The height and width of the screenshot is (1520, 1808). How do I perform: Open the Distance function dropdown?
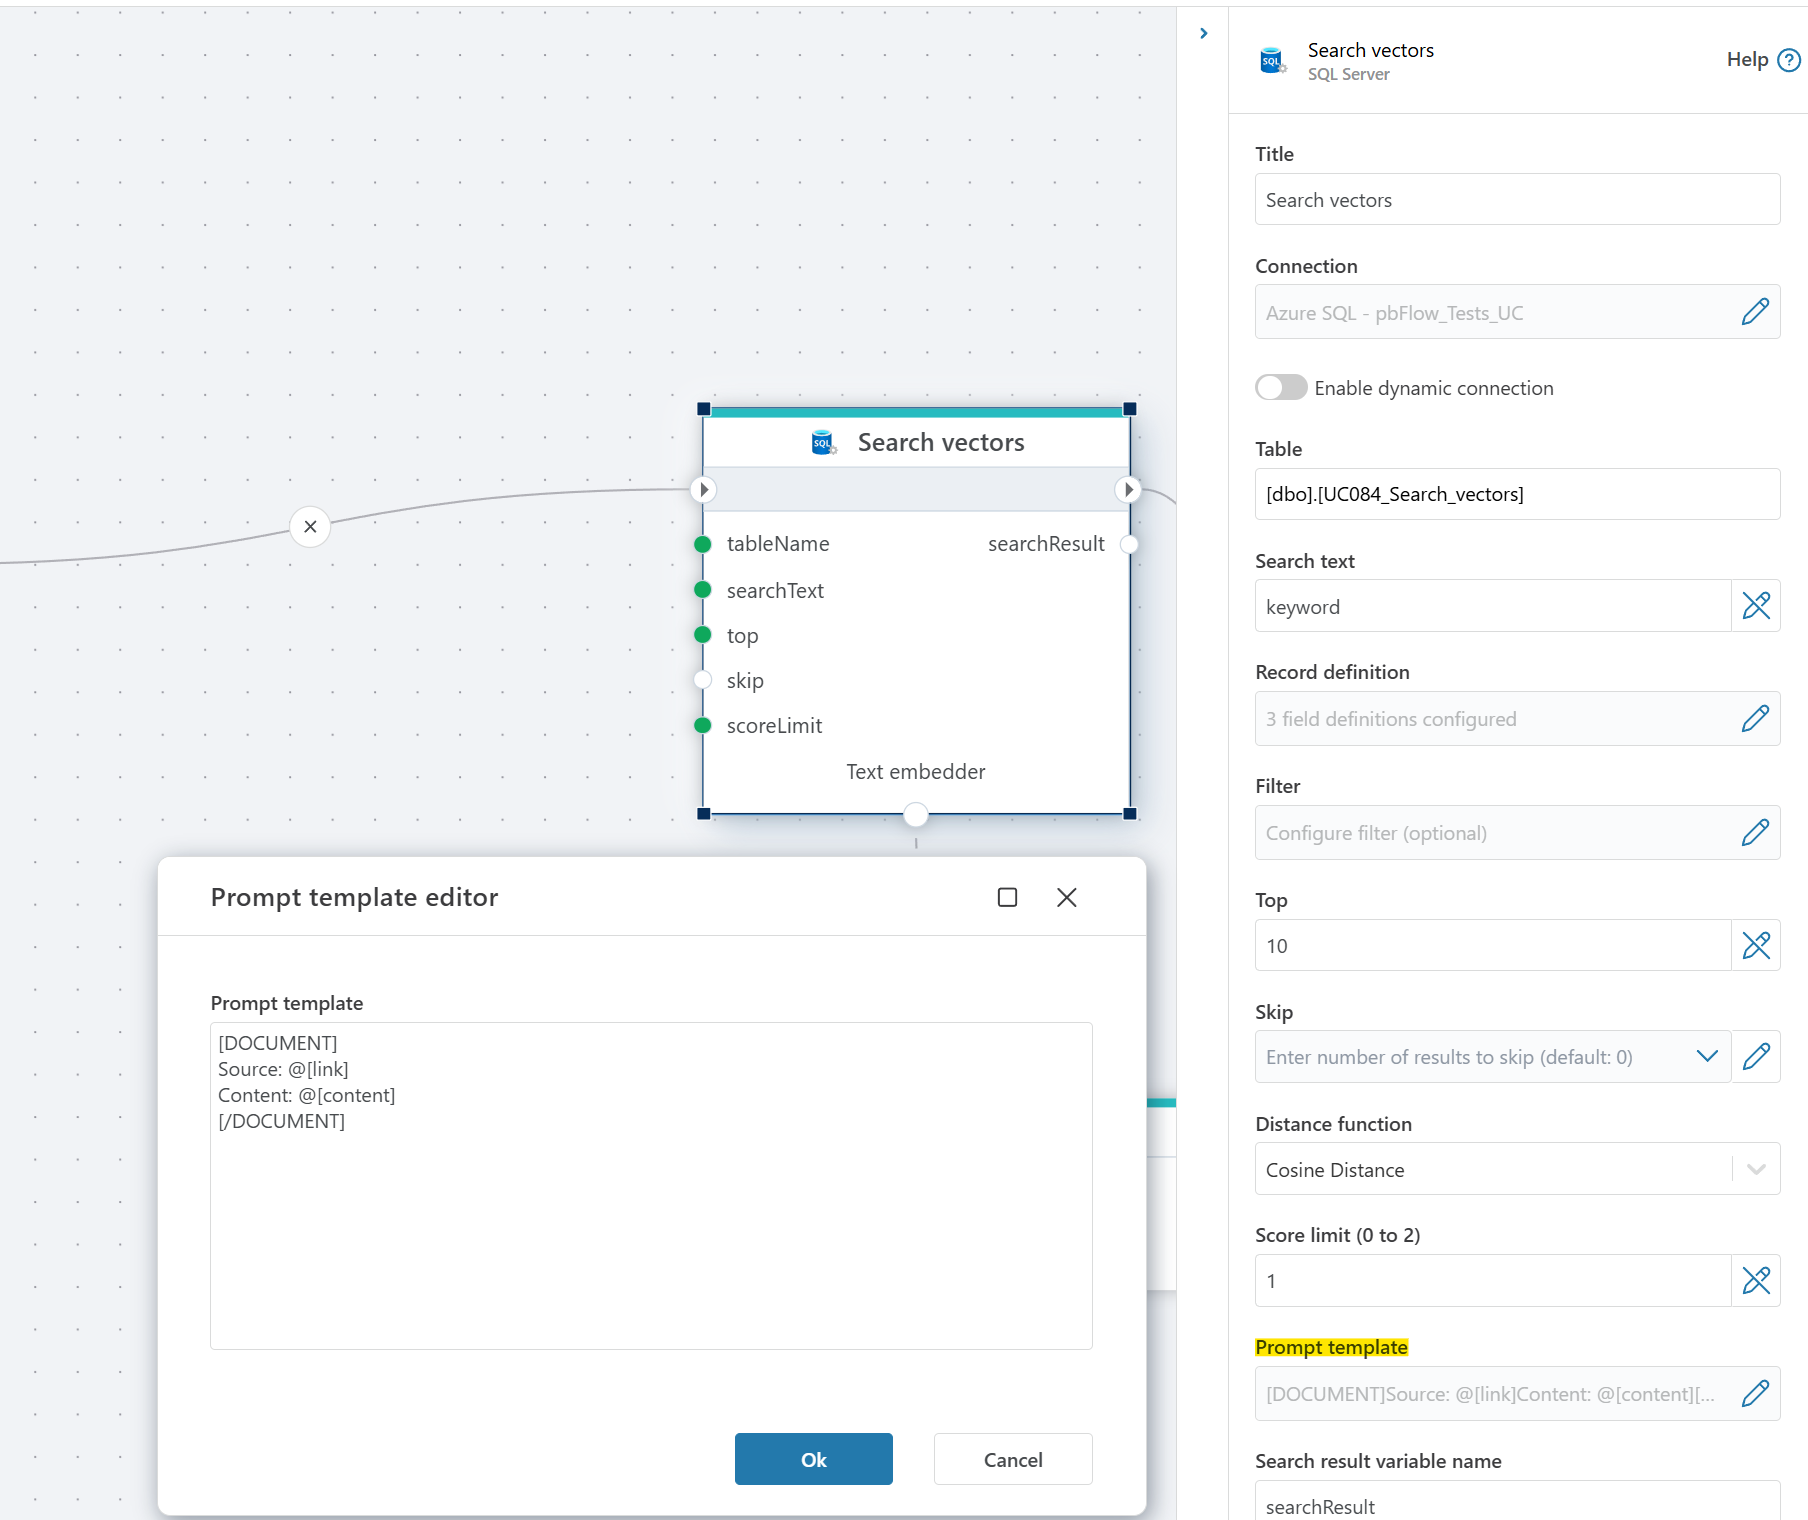pyautogui.click(x=1755, y=1169)
